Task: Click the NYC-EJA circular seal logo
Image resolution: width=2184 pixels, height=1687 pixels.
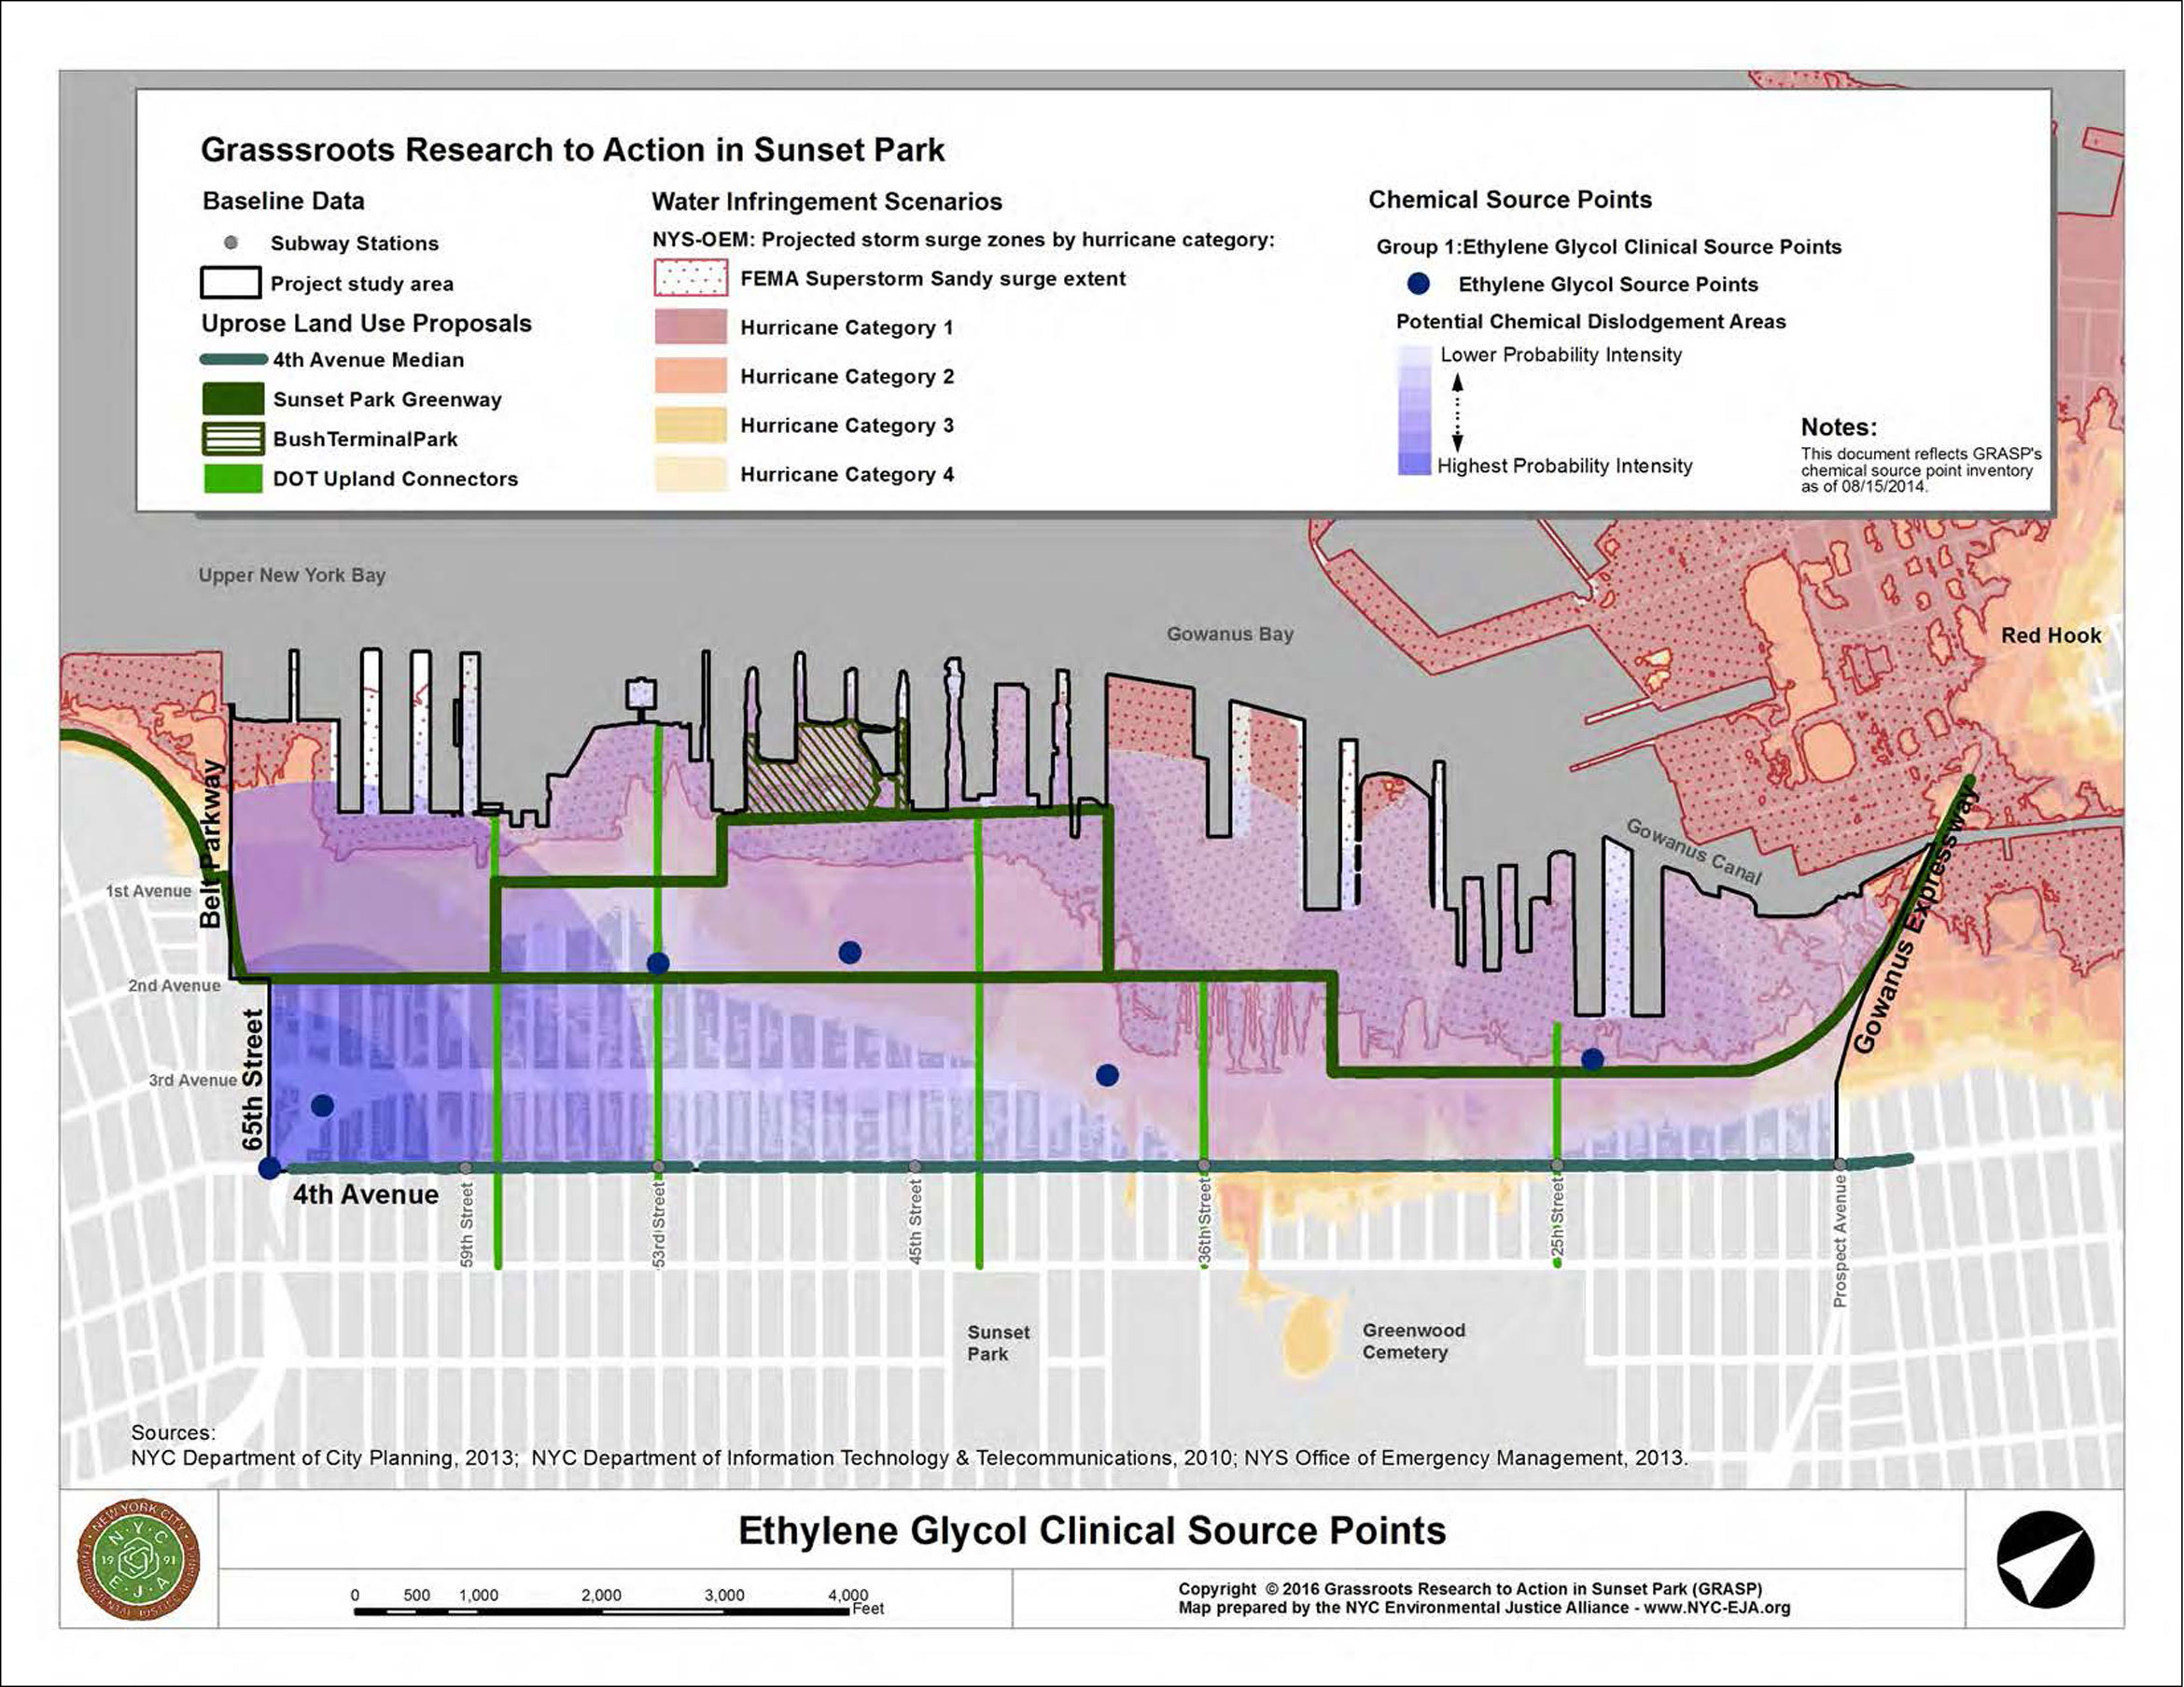Action: click(139, 1559)
